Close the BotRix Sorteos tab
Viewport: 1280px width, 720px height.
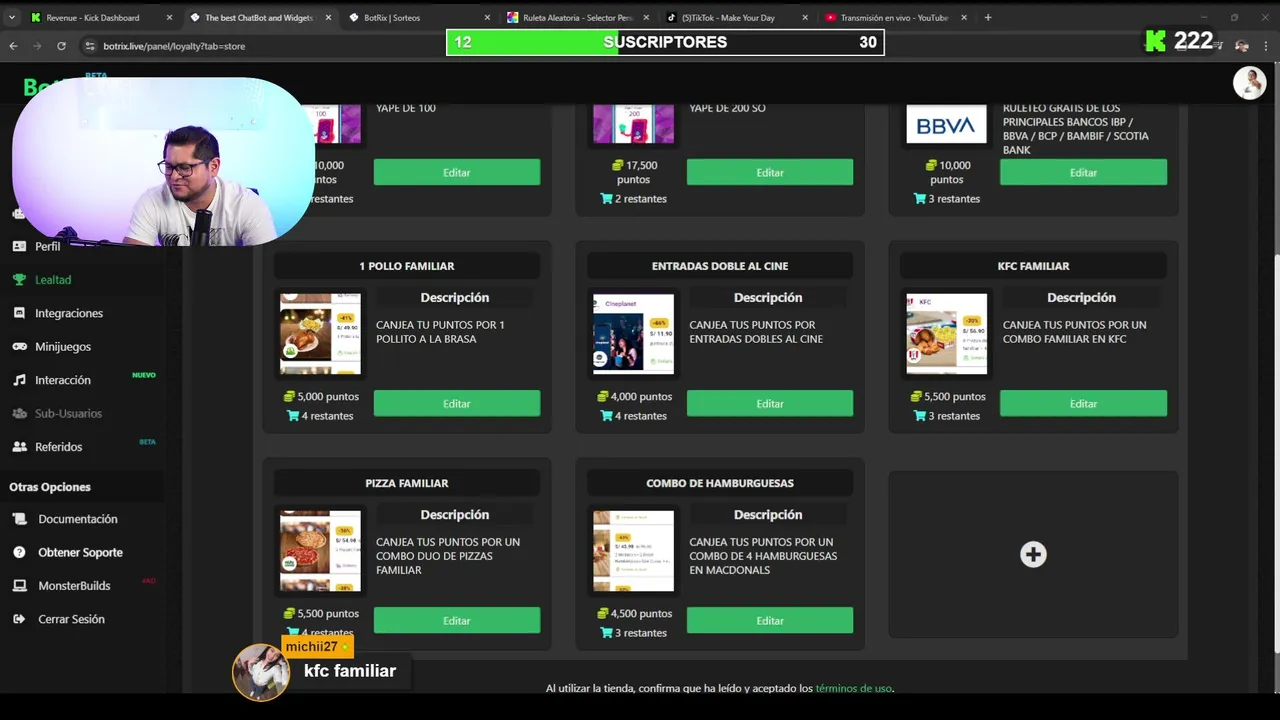tap(487, 17)
